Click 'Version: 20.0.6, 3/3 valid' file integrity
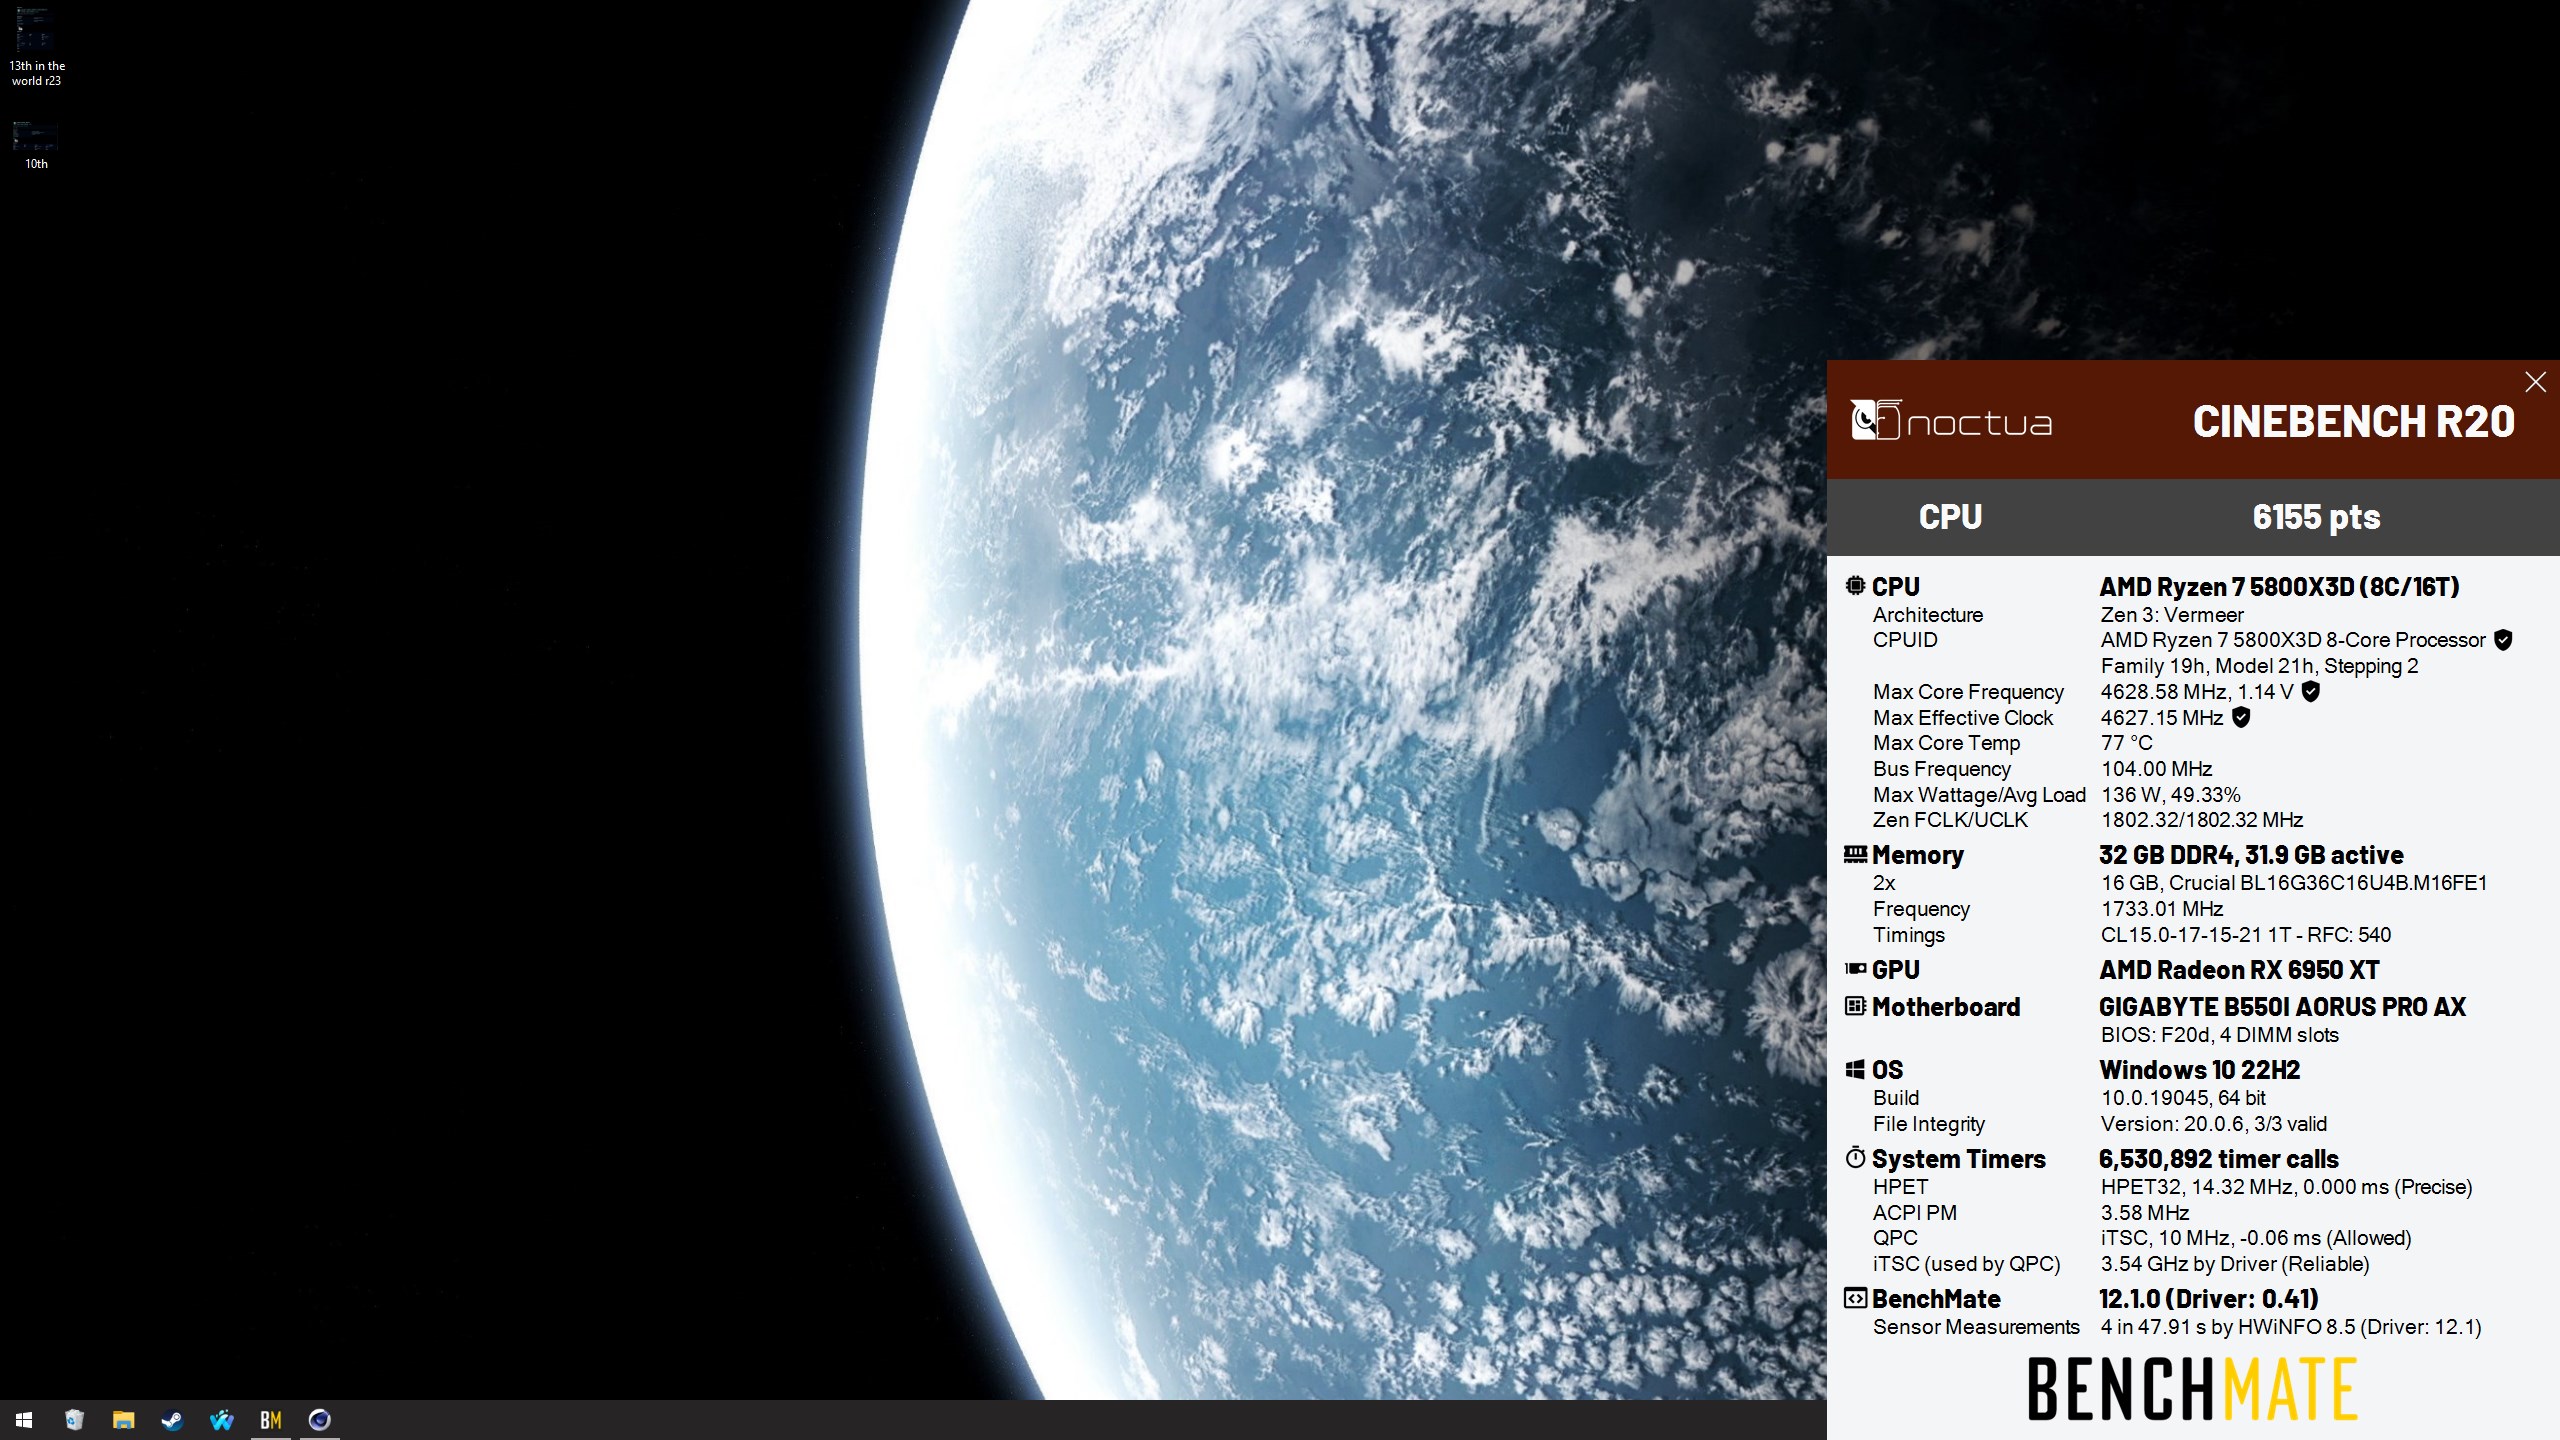The image size is (2560, 1440). [2214, 1124]
